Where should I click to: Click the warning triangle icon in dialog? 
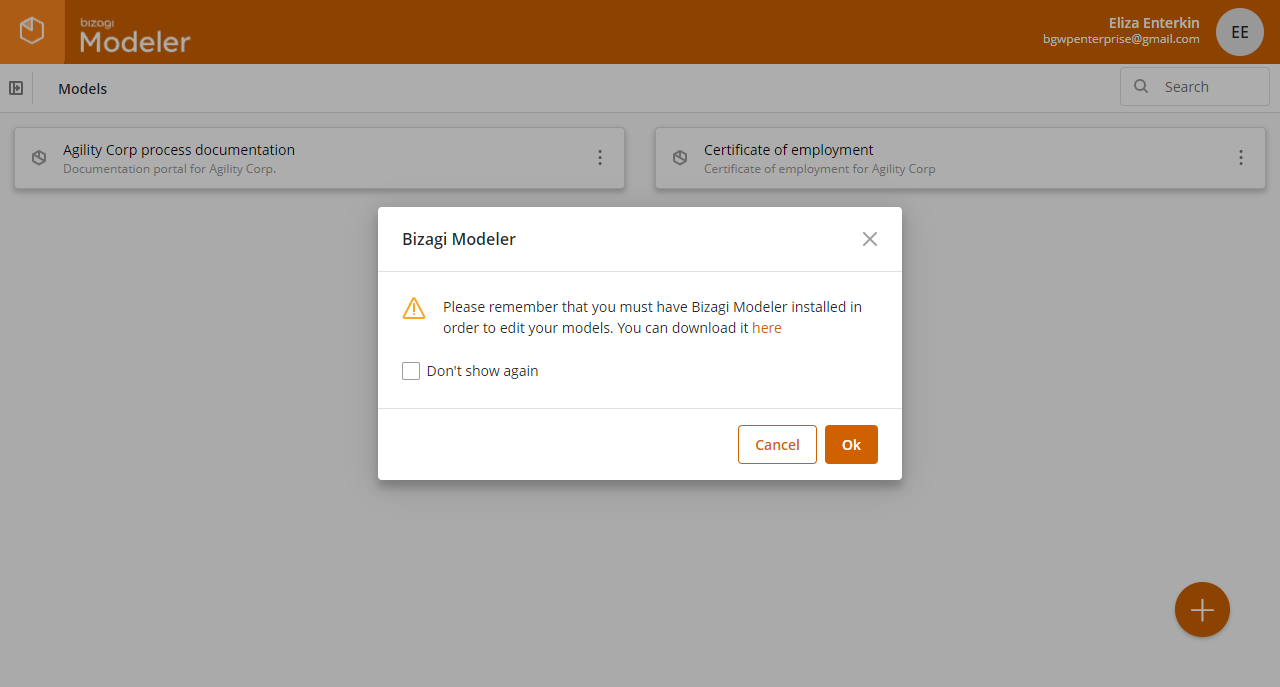[414, 308]
